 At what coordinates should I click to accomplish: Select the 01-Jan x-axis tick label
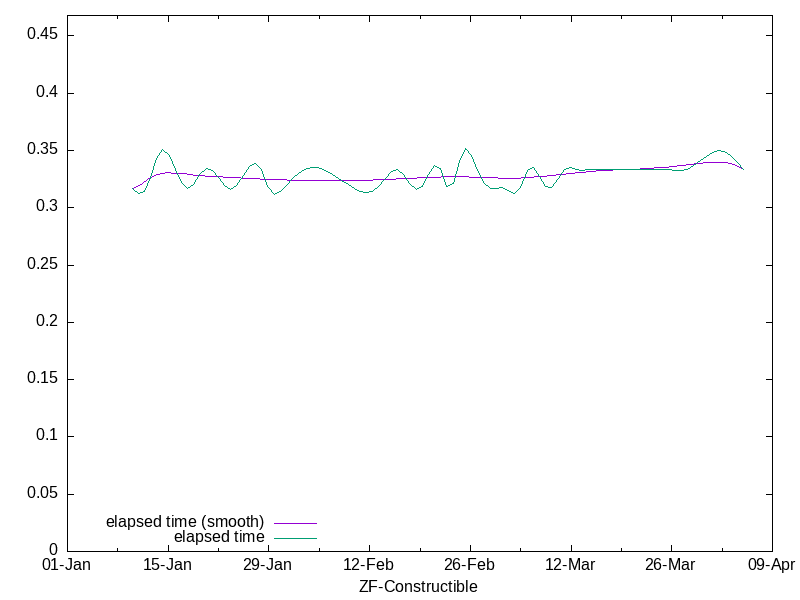pos(66,565)
